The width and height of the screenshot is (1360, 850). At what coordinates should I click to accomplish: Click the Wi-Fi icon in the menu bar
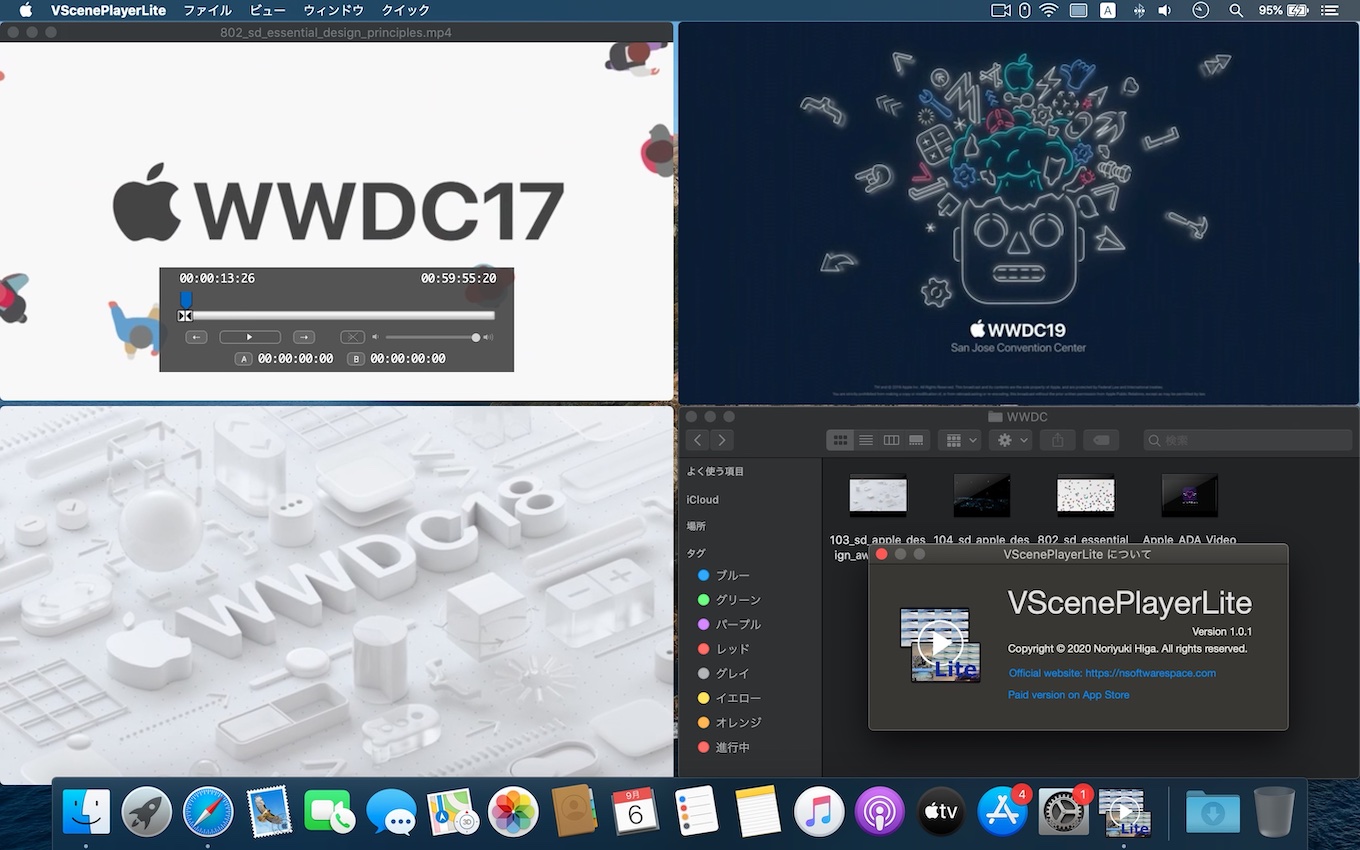(x=1049, y=10)
